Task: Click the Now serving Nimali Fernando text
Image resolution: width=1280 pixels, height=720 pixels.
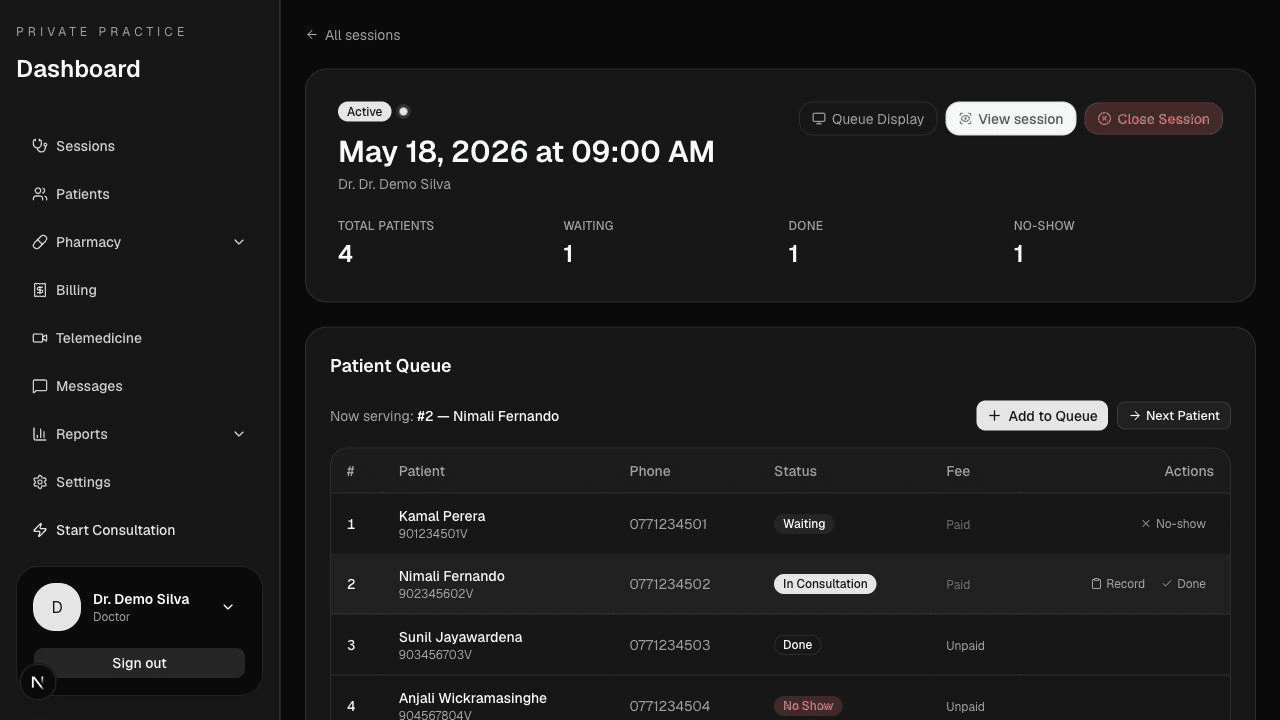Action: 444,416
